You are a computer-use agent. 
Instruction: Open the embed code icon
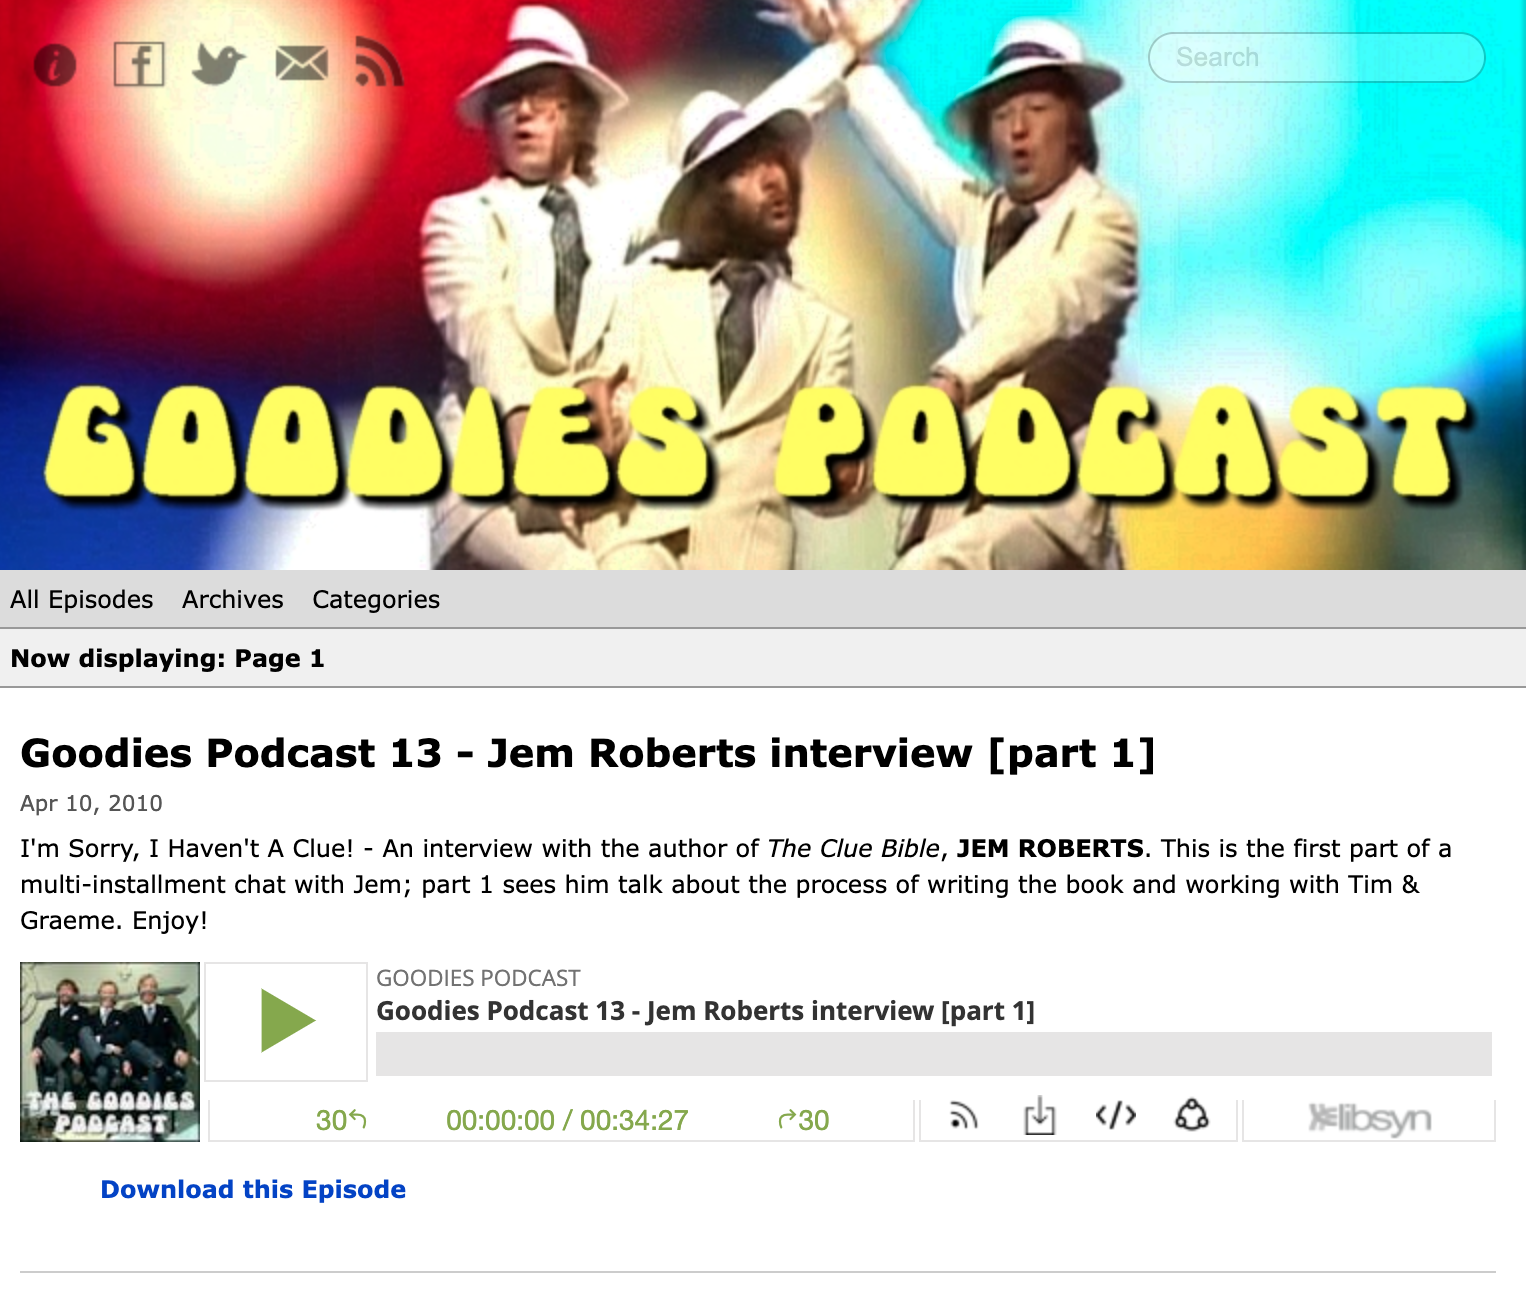pos(1116,1115)
